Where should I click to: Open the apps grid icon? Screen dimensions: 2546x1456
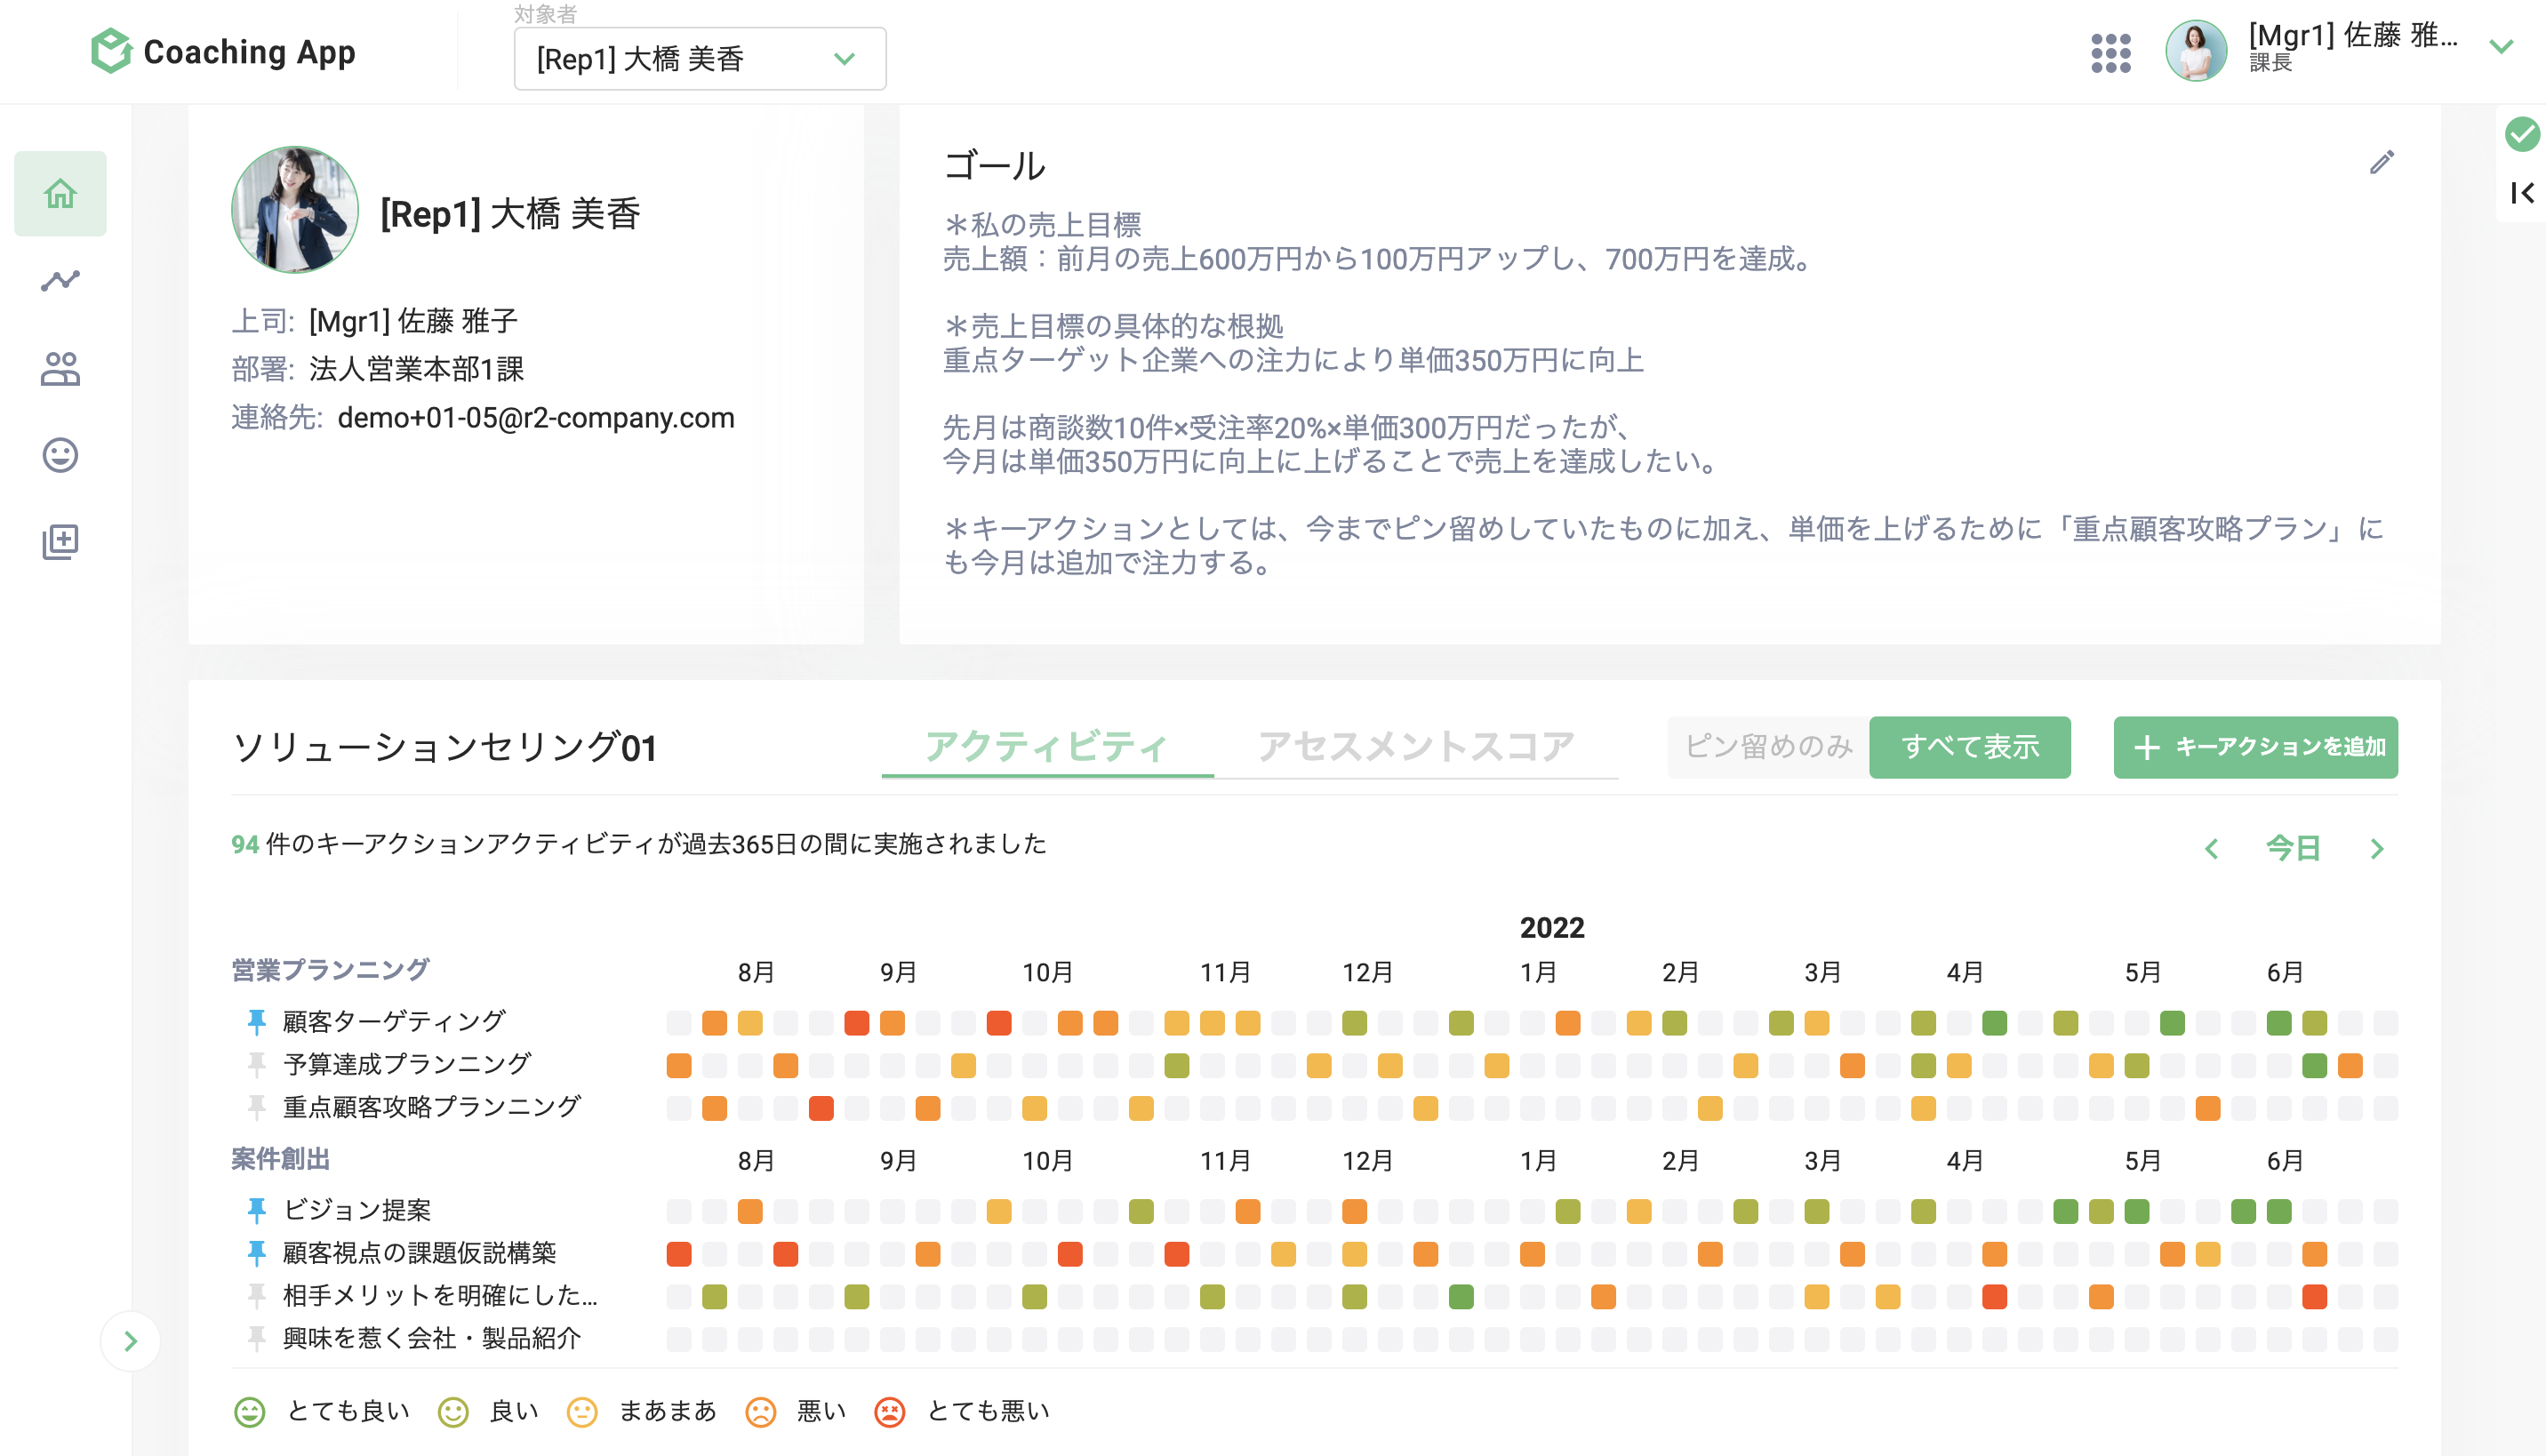point(2110,53)
